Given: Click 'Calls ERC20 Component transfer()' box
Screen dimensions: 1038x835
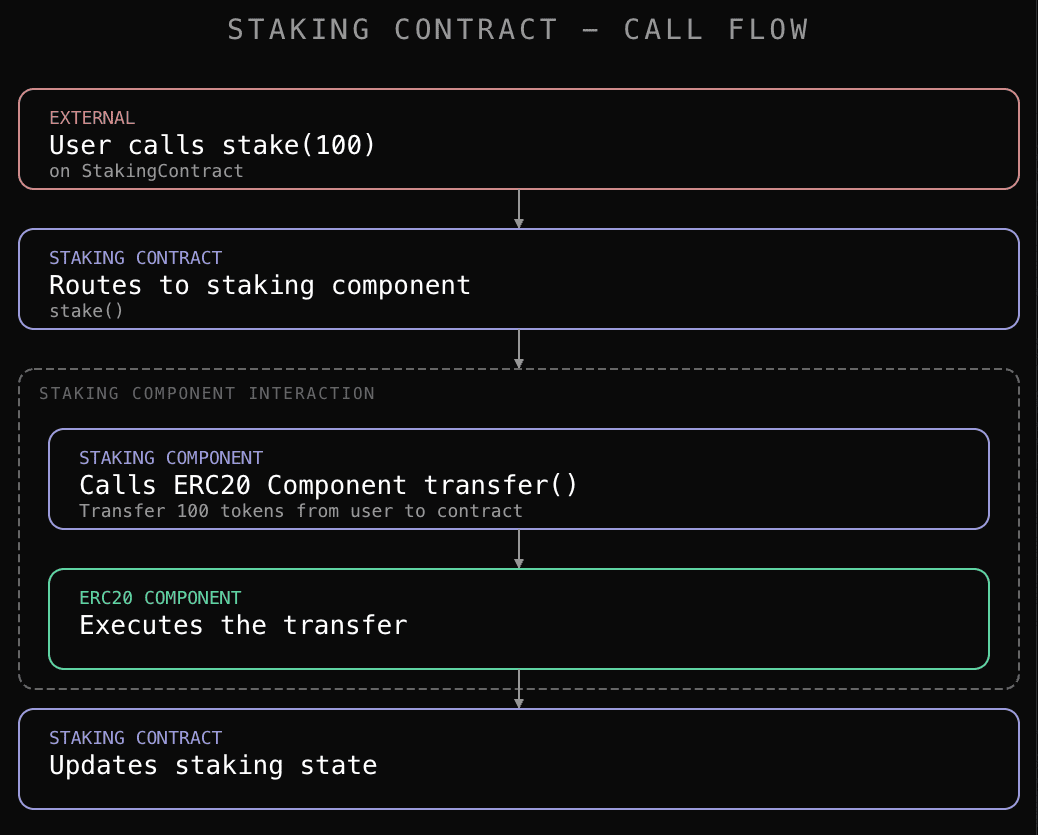Looking at the screenshot, I should coord(519,479).
